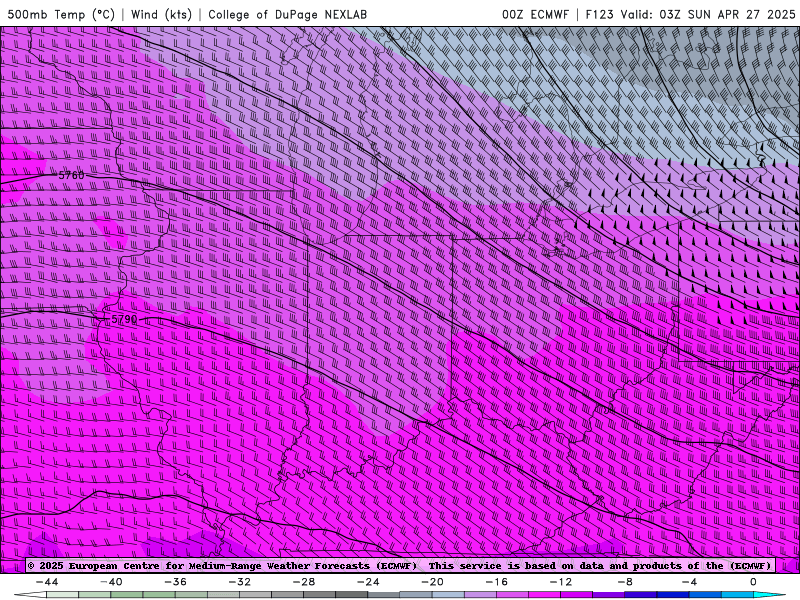800x600 pixels.
Task: Click the -4 color scale label
Action: pos(690,582)
